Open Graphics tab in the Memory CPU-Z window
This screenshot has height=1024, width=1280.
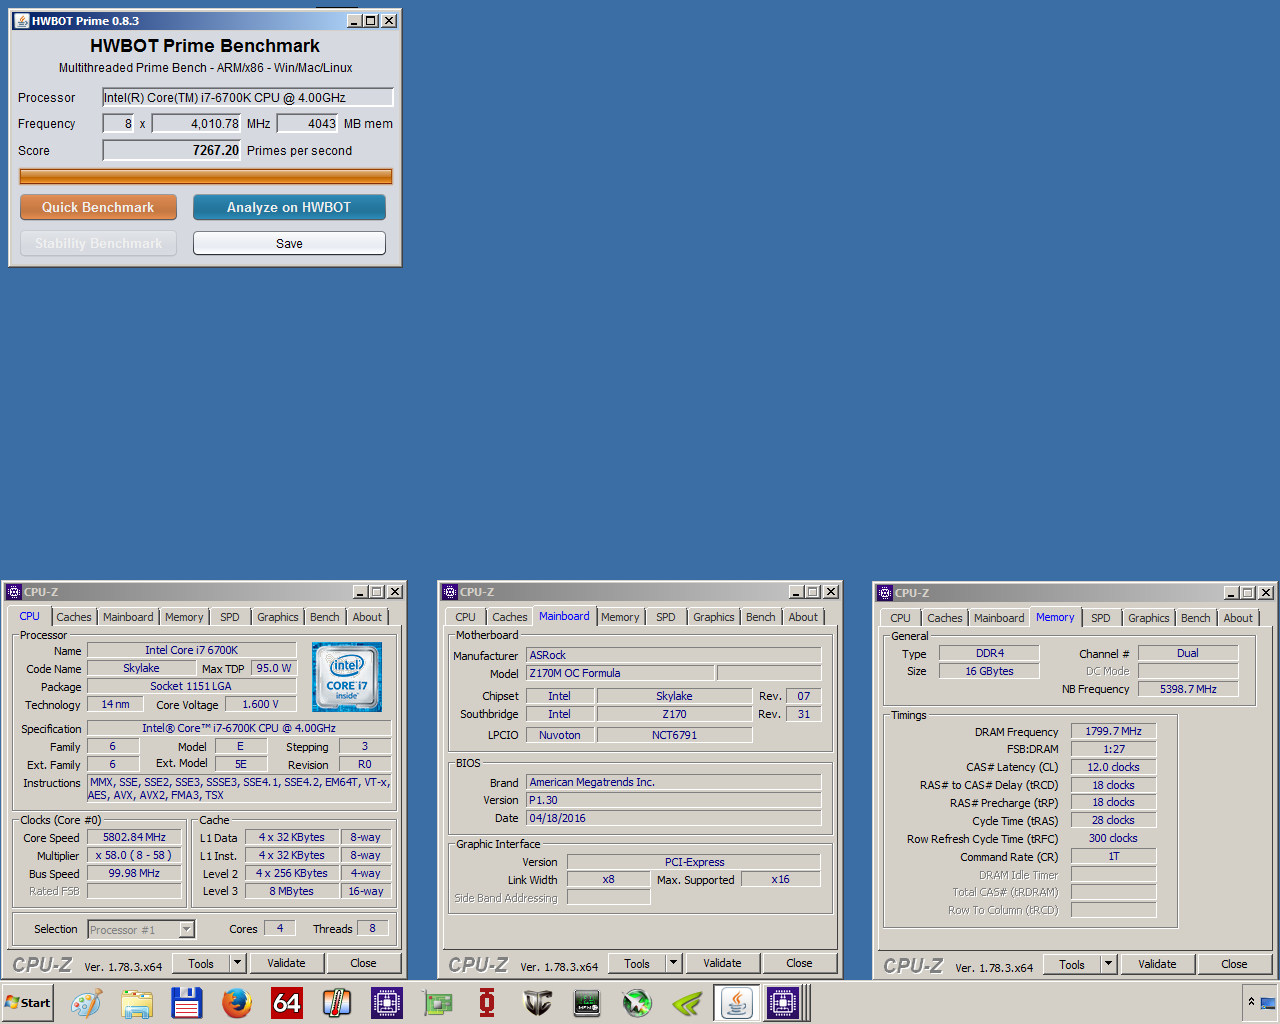[1148, 618]
